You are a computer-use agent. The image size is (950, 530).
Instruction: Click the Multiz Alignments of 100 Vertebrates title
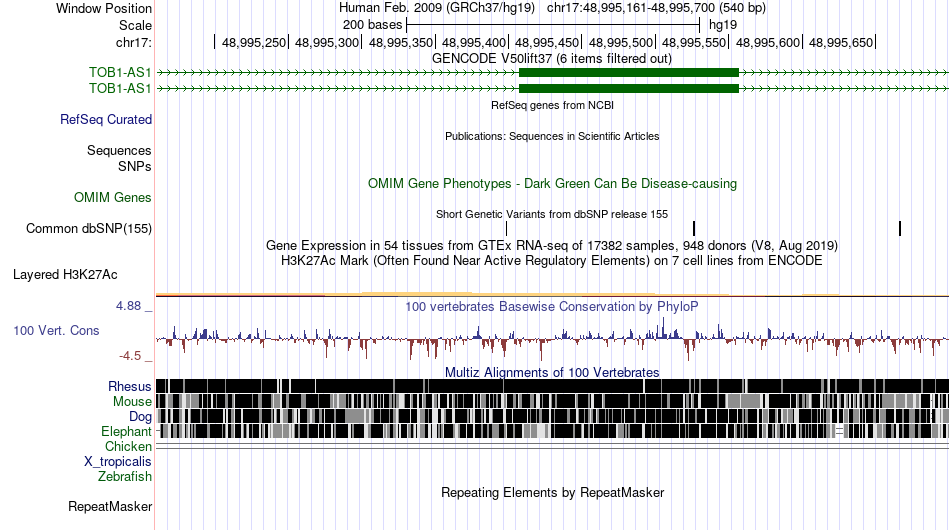tap(552, 372)
